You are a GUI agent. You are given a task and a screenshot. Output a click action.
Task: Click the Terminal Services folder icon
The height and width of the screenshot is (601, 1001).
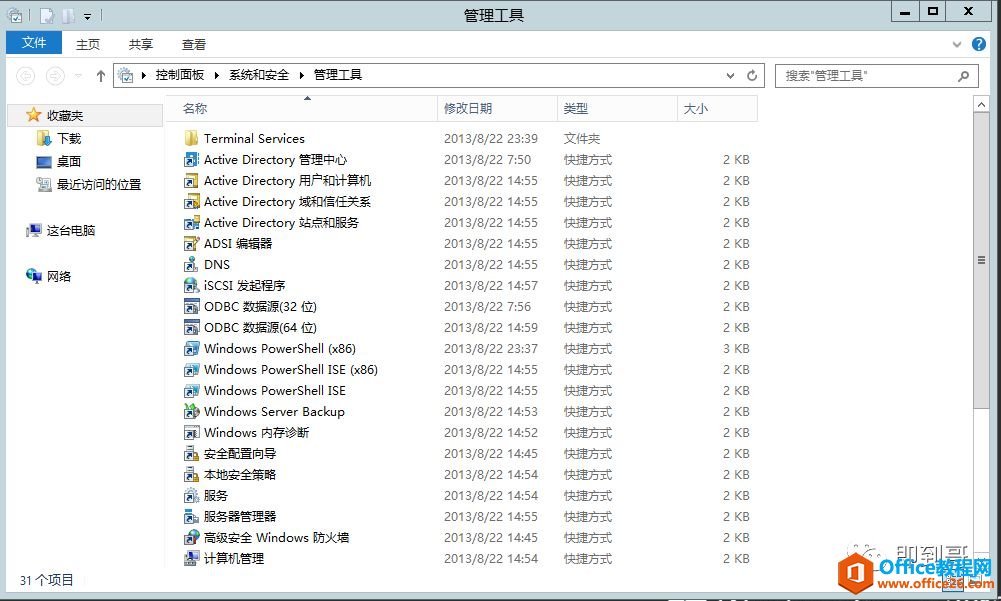pyautogui.click(x=192, y=139)
